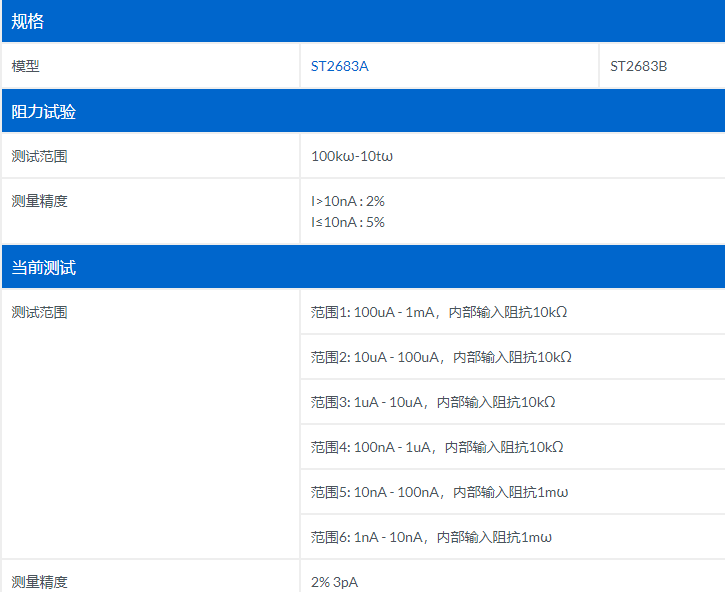Click 测试范围 label under 当前测试
This screenshot has width=725, height=592.
tap(39, 312)
